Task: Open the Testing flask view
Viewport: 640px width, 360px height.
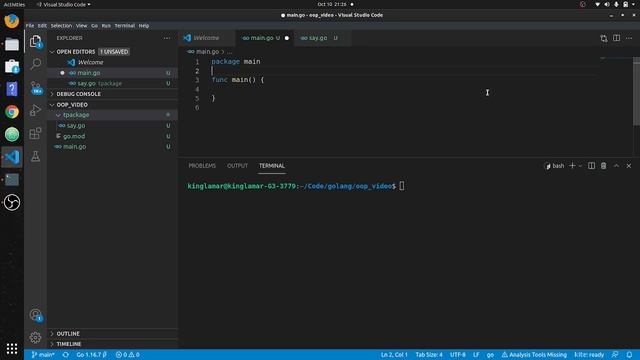Action: click(x=36, y=156)
